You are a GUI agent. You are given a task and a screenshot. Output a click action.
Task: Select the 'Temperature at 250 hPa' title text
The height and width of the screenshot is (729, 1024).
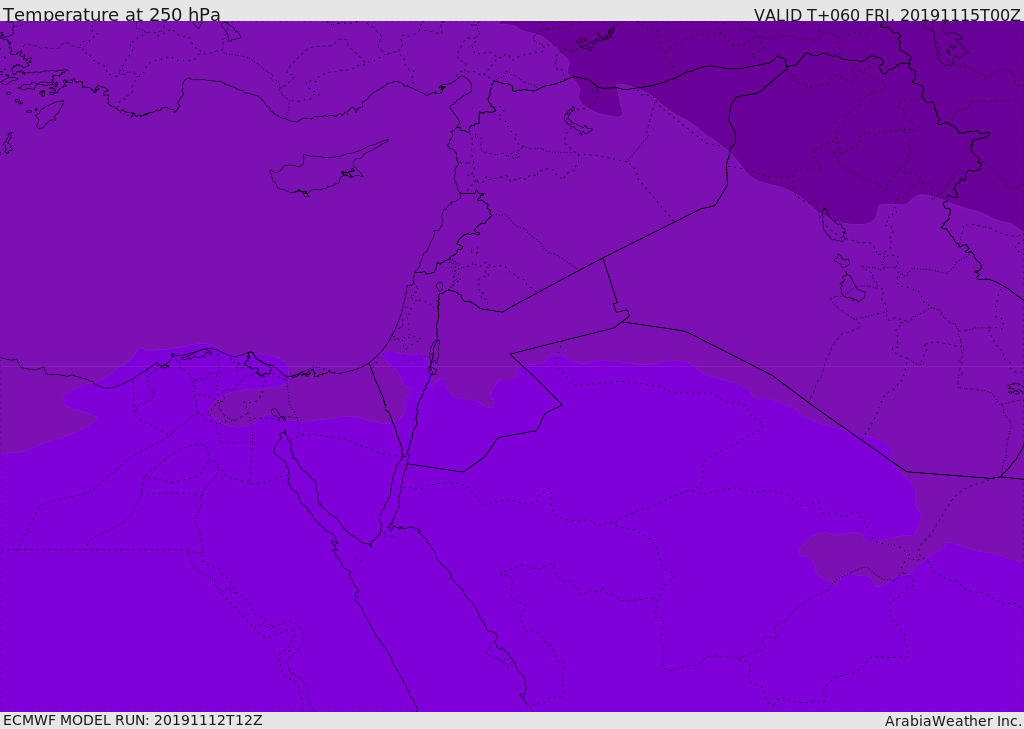pos(112,14)
